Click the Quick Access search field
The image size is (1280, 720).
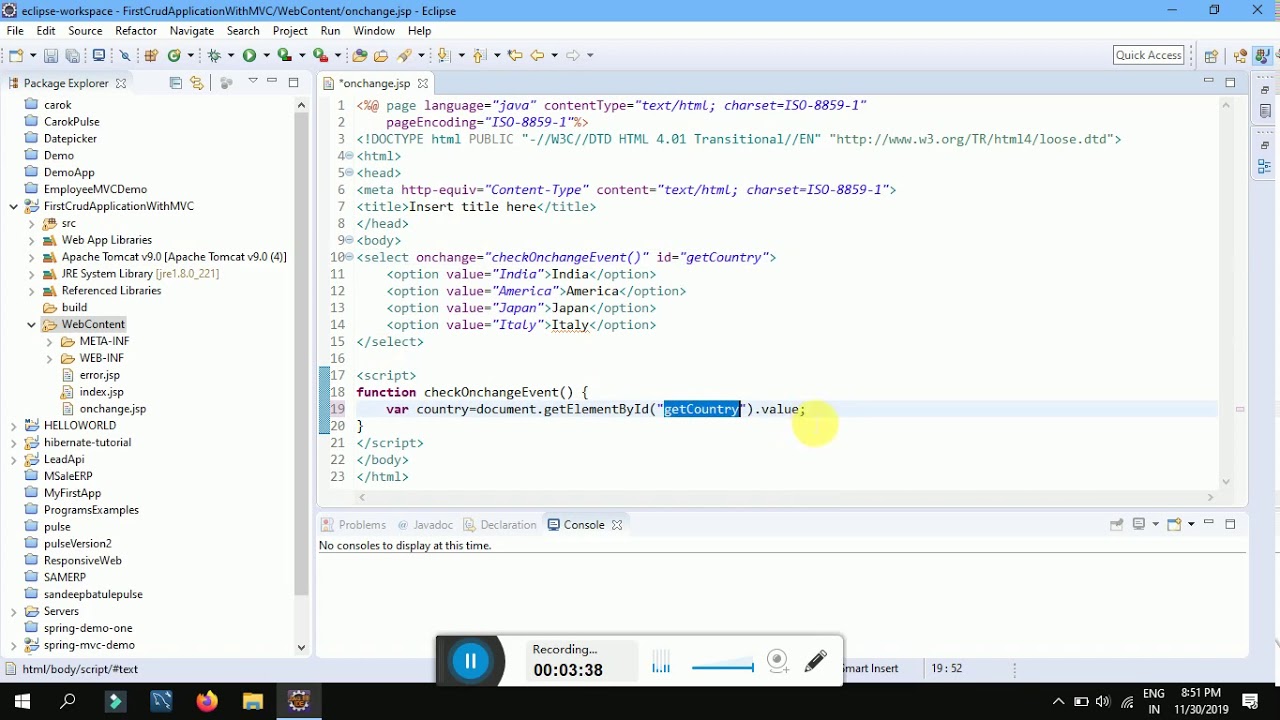[x=1149, y=55]
